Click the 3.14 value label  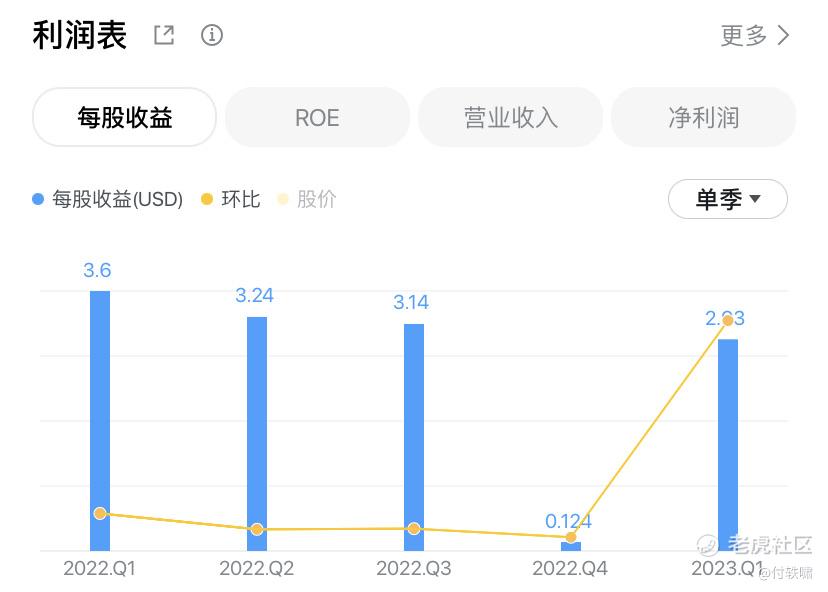coord(411,303)
